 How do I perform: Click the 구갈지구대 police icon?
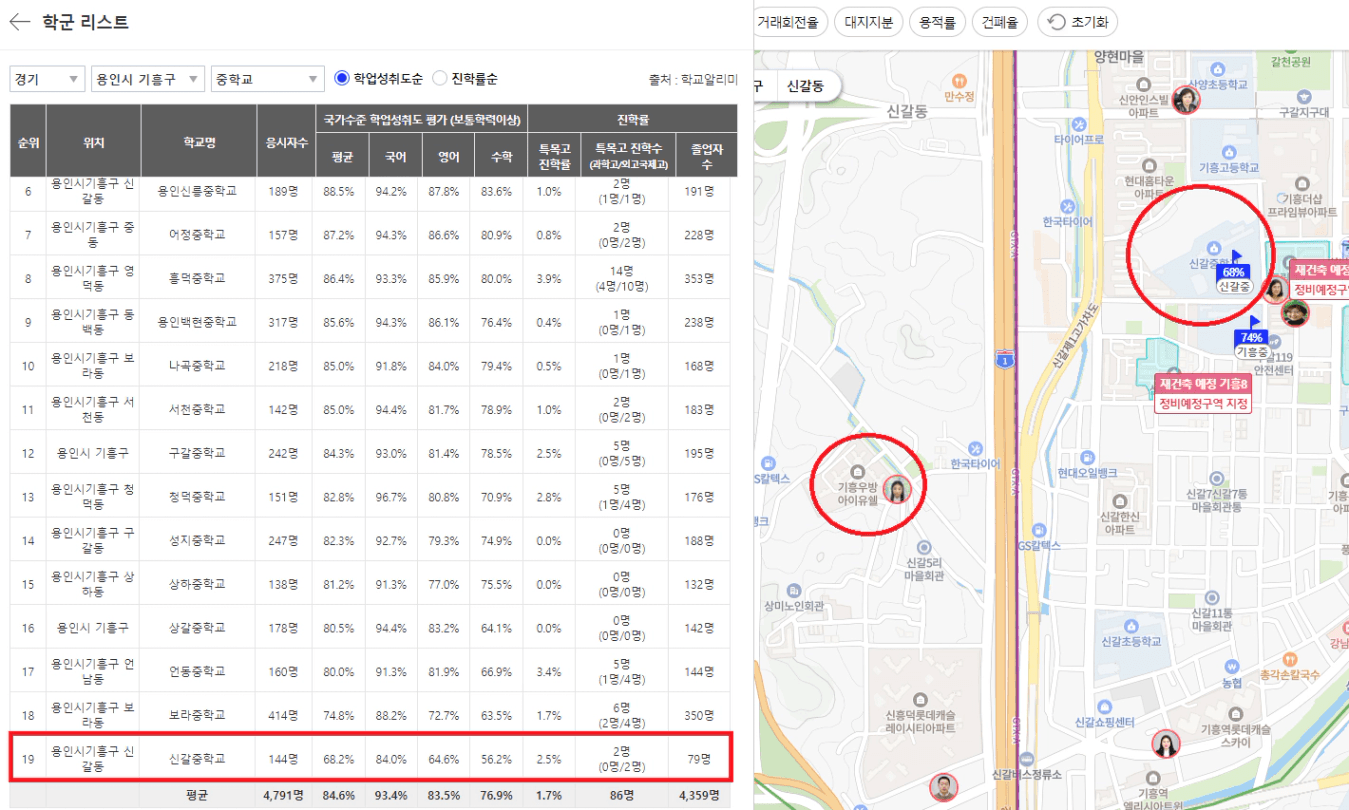1303,95
